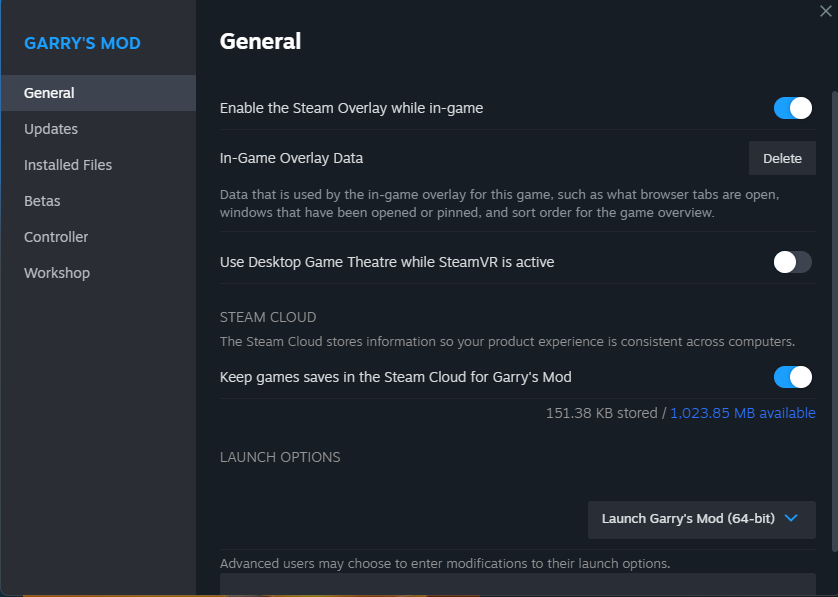Delete the In-Game Overlay Data
The image size is (838, 597).
tap(782, 157)
